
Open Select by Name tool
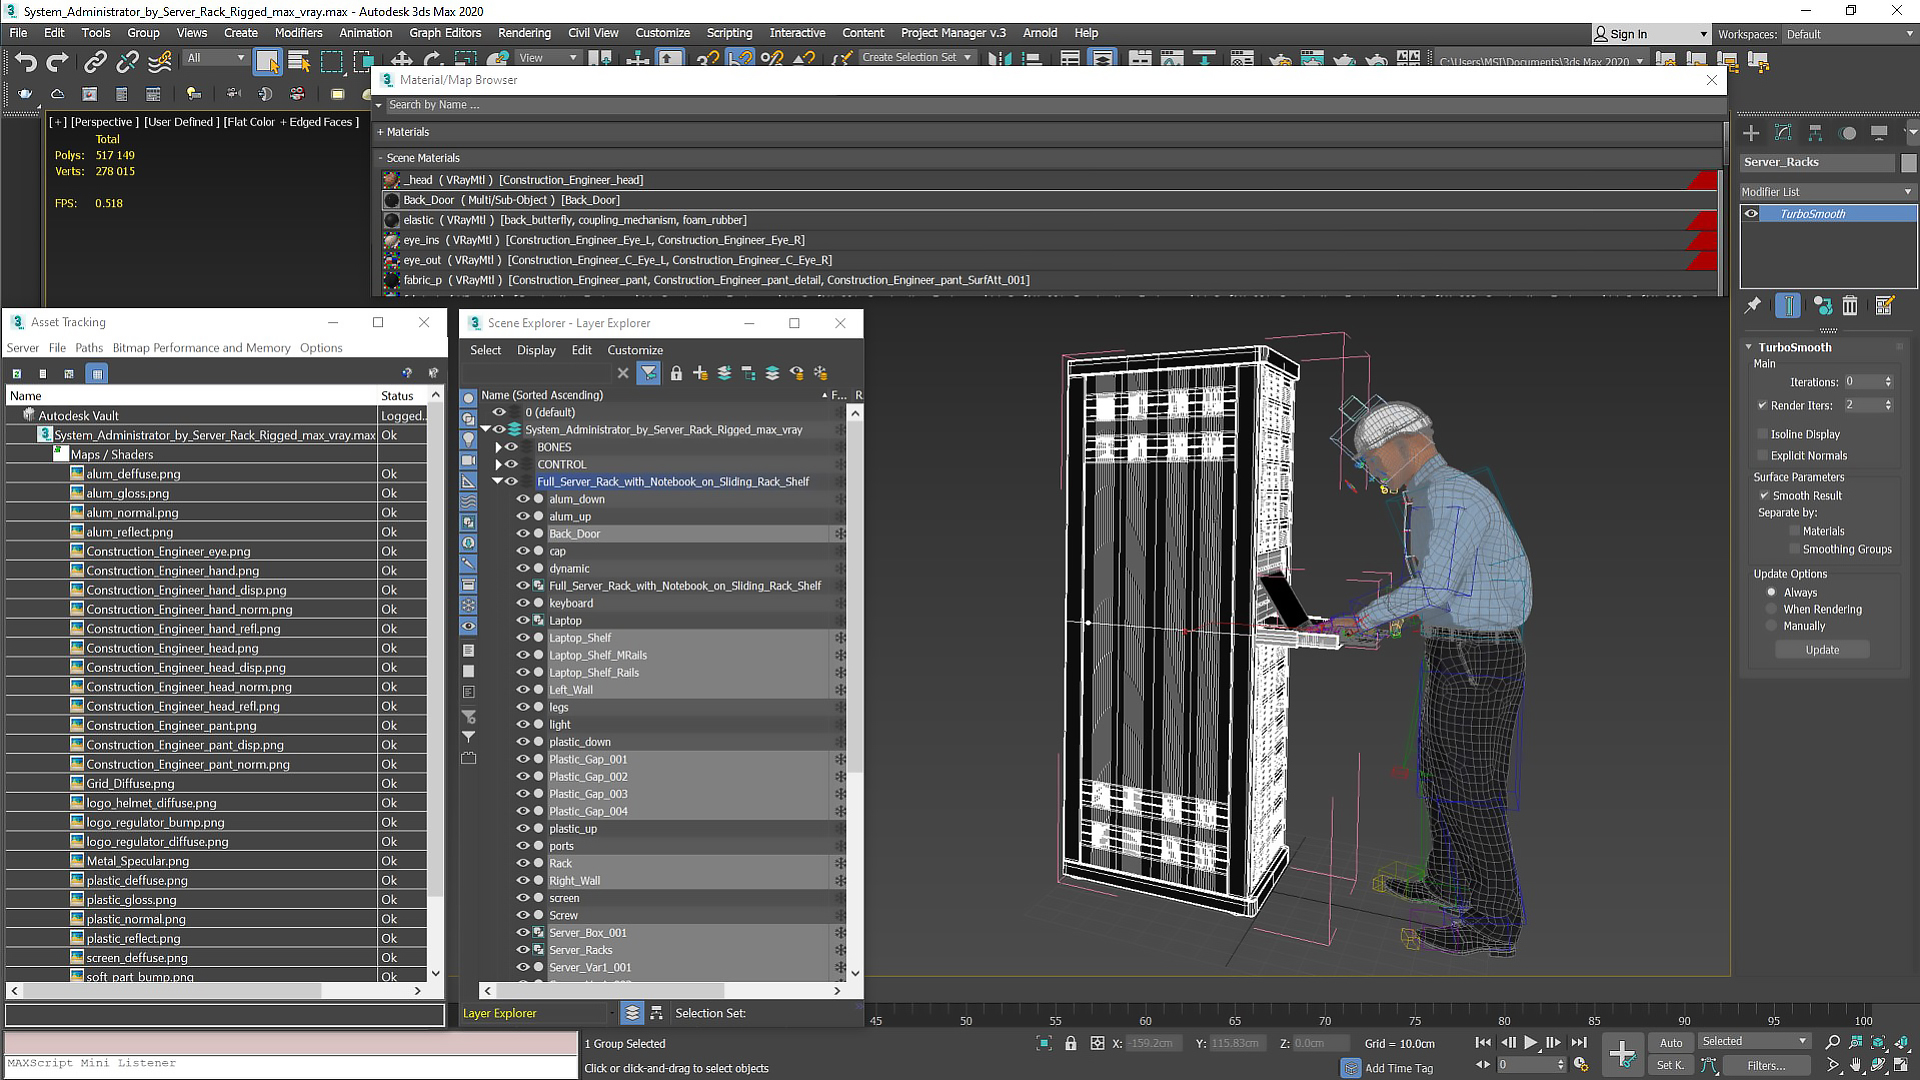[x=299, y=62]
